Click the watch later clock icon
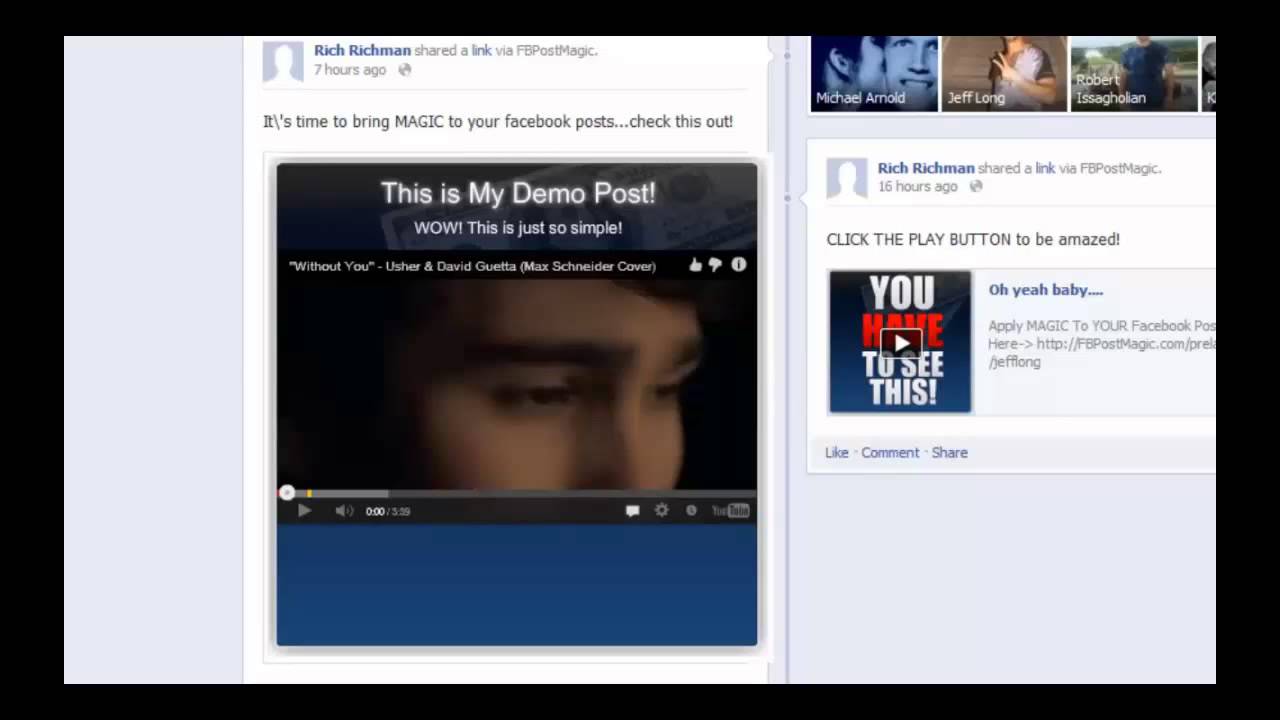Image resolution: width=1280 pixels, height=720 pixels. click(x=691, y=510)
